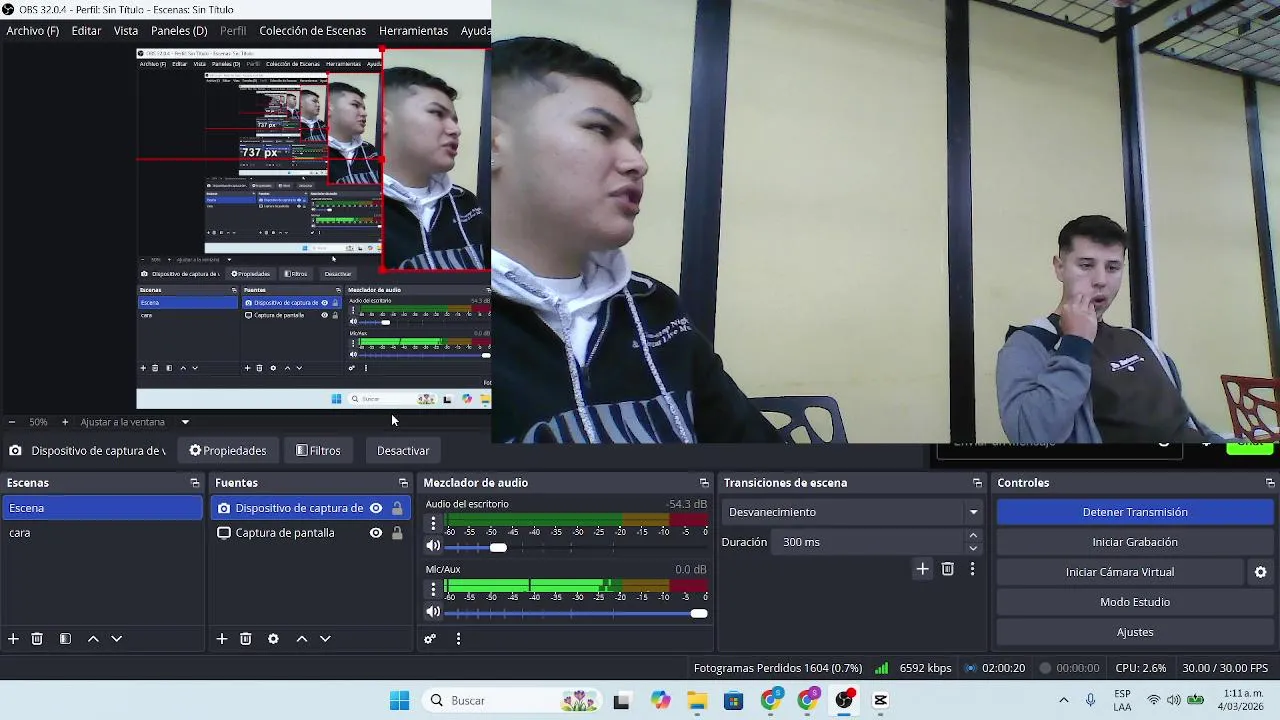This screenshot has height=720, width=1280.
Task: Open Modo Estudio
Action: (1135, 602)
